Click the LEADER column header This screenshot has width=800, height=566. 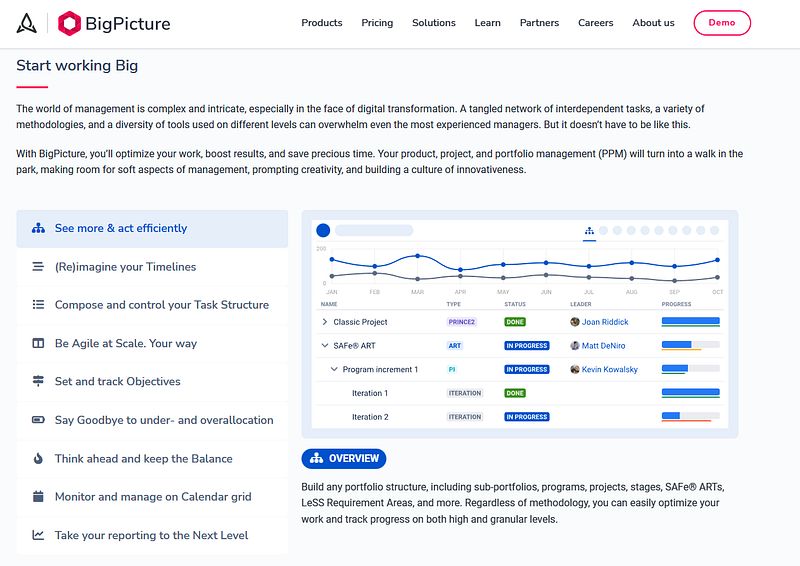pyautogui.click(x=581, y=304)
